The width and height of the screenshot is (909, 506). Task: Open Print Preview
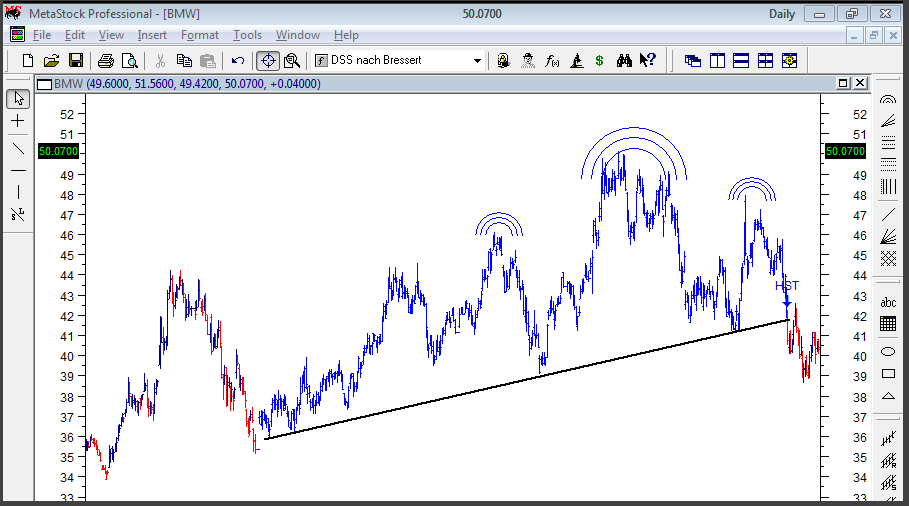130,60
